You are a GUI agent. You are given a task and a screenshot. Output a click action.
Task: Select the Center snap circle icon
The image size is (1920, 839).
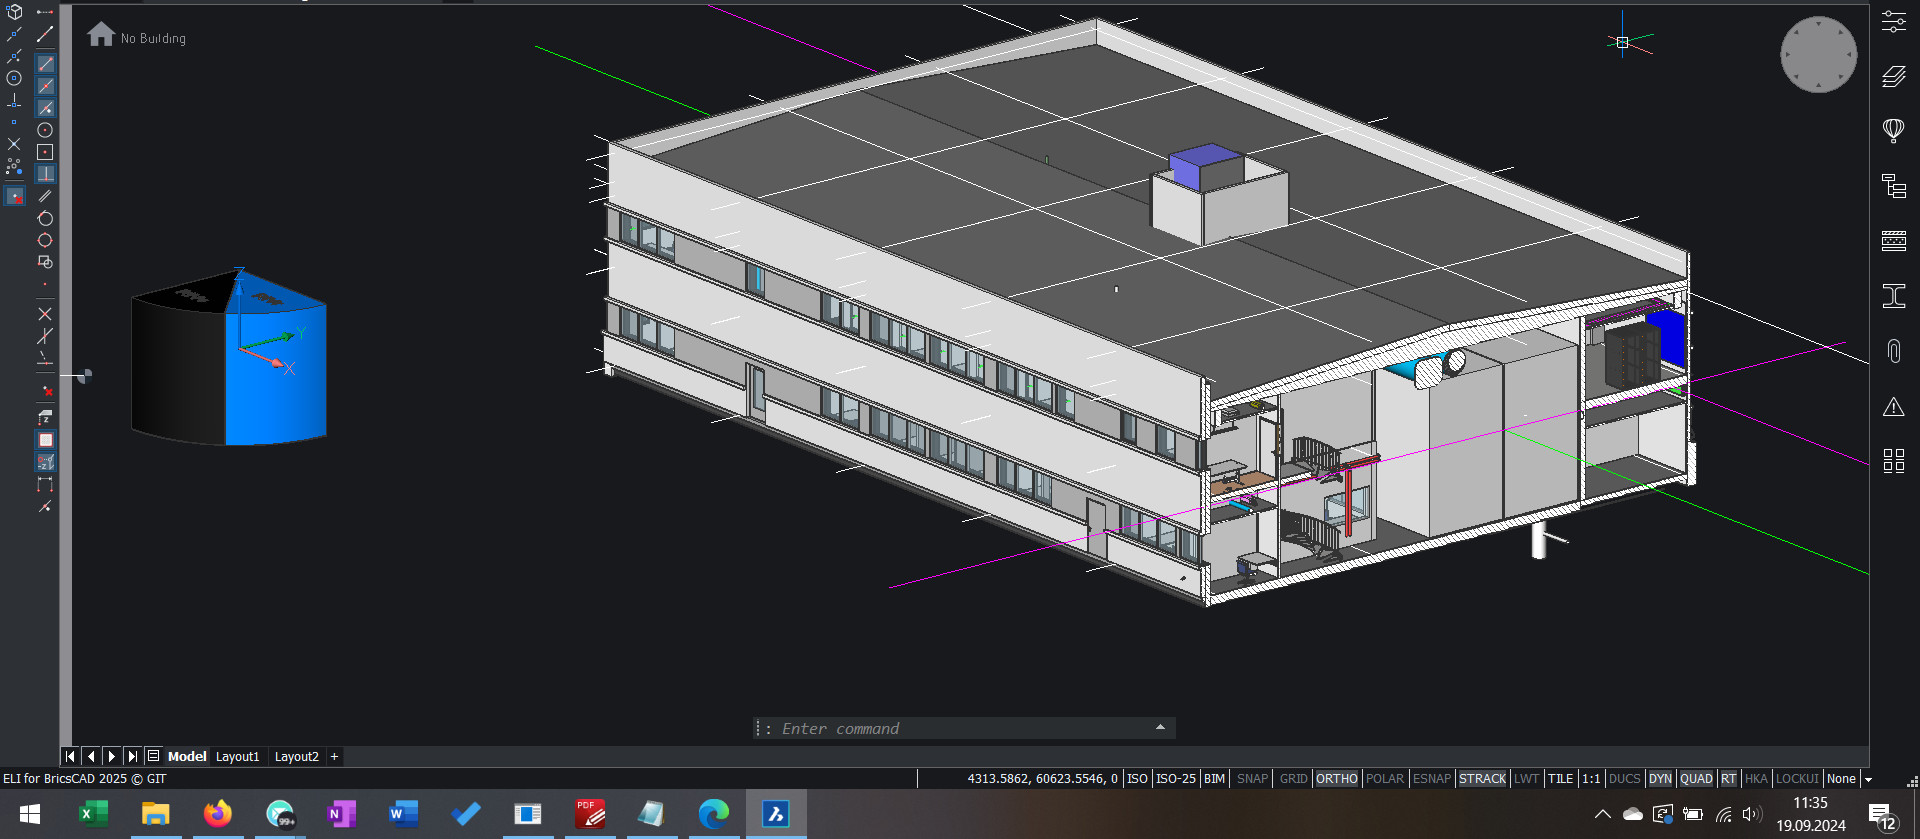click(45, 130)
